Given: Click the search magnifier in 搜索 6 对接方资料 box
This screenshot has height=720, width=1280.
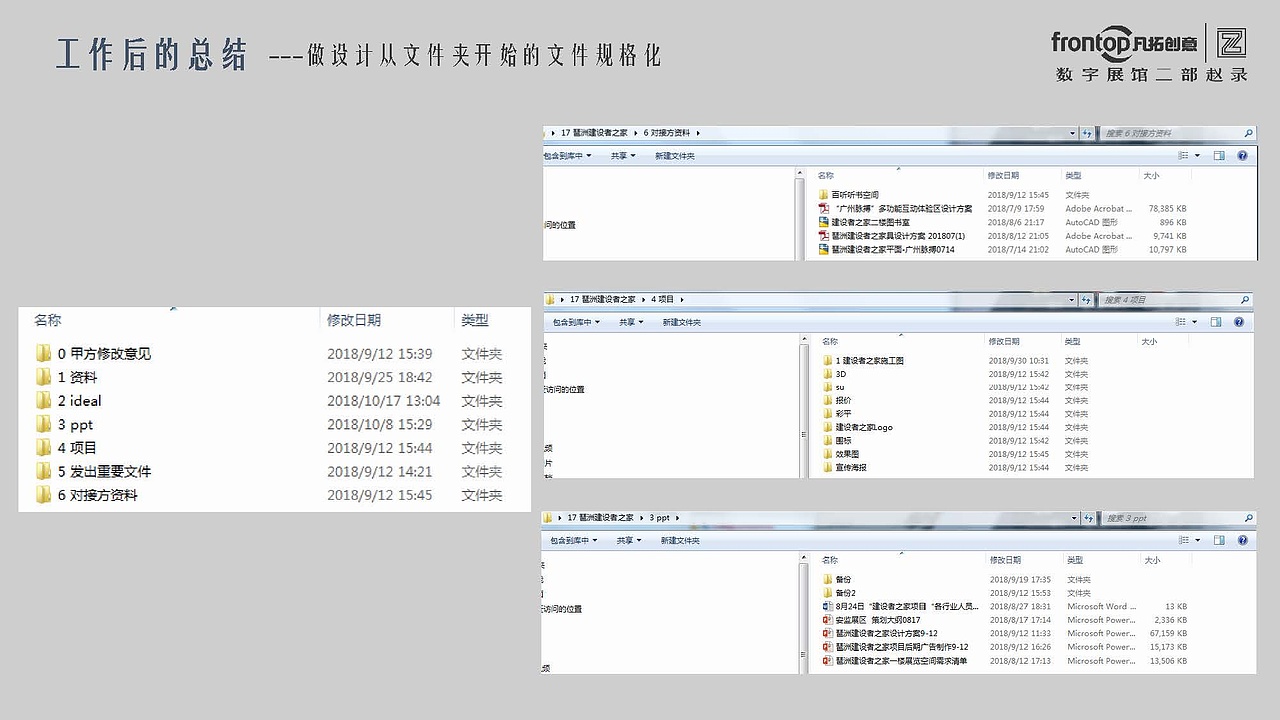Looking at the screenshot, I should pos(1247,132).
